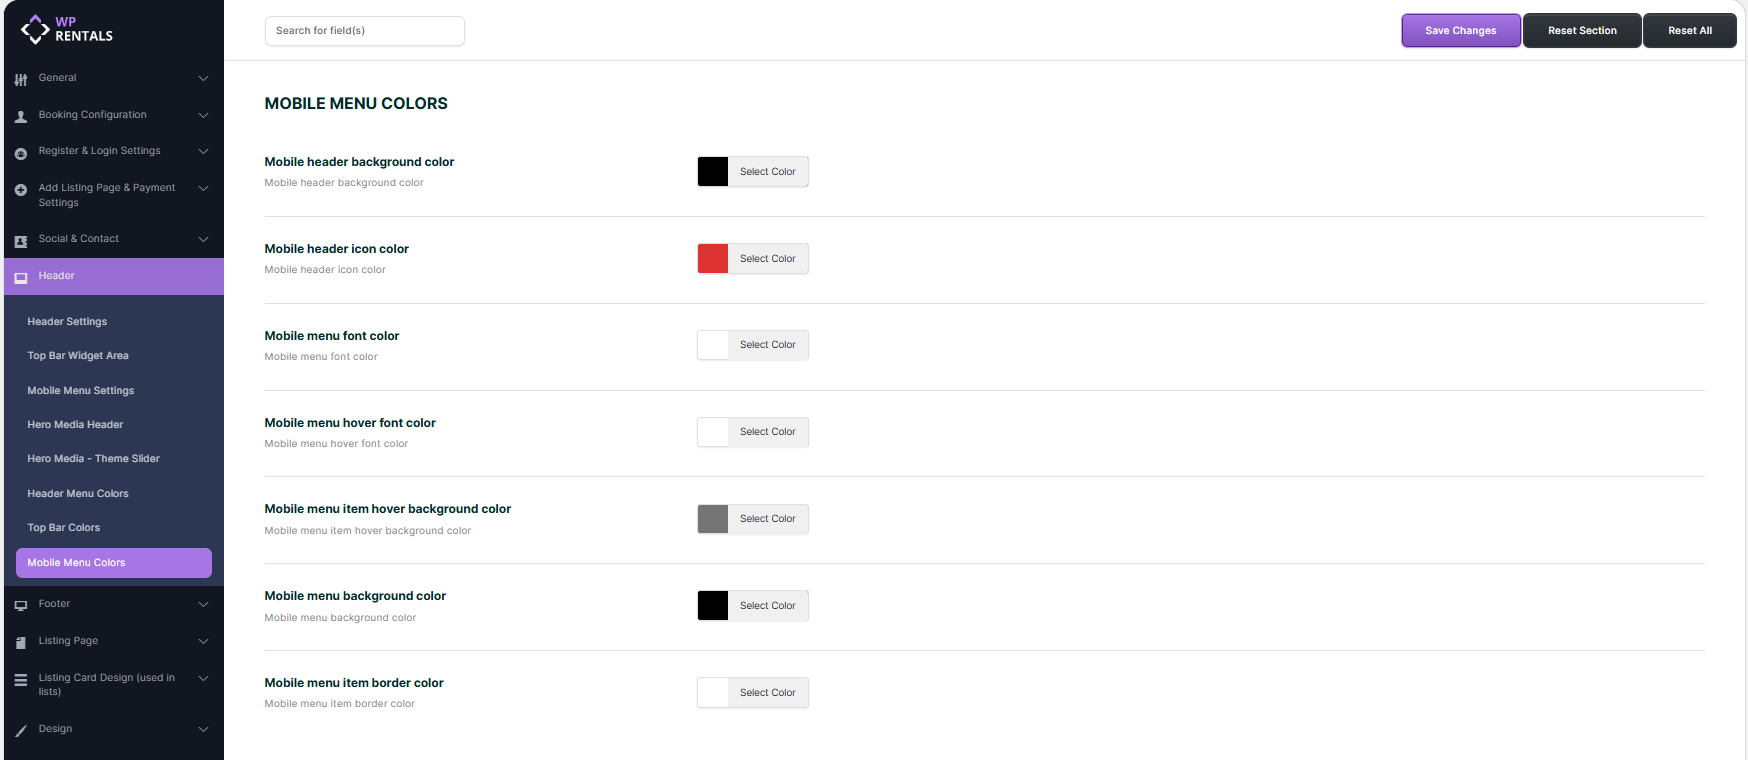This screenshot has height=760, width=1748.
Task: Go to Top Bar Colors submenu
Action: click(x=64, y=528)
